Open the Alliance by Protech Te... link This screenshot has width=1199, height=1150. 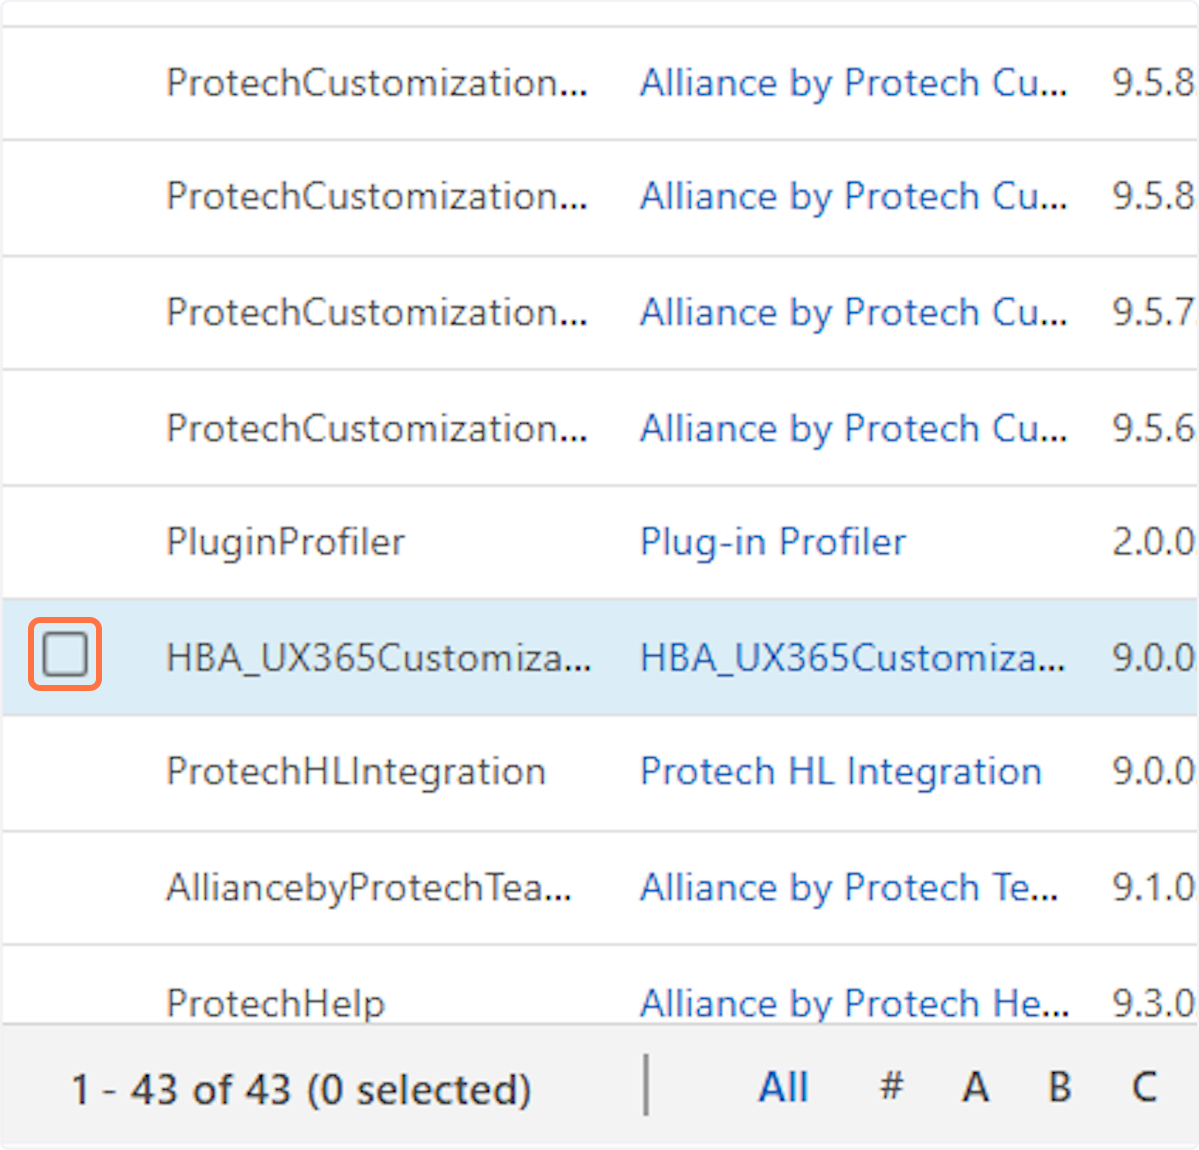(848, 888)
